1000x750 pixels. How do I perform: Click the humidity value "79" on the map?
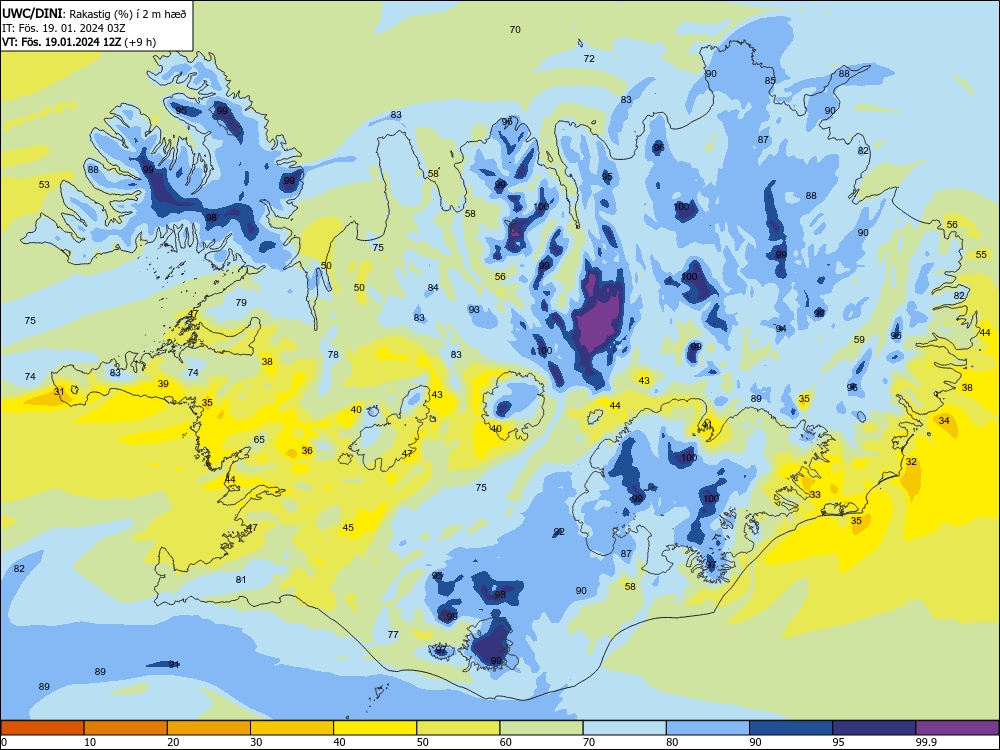click(241, 302)
